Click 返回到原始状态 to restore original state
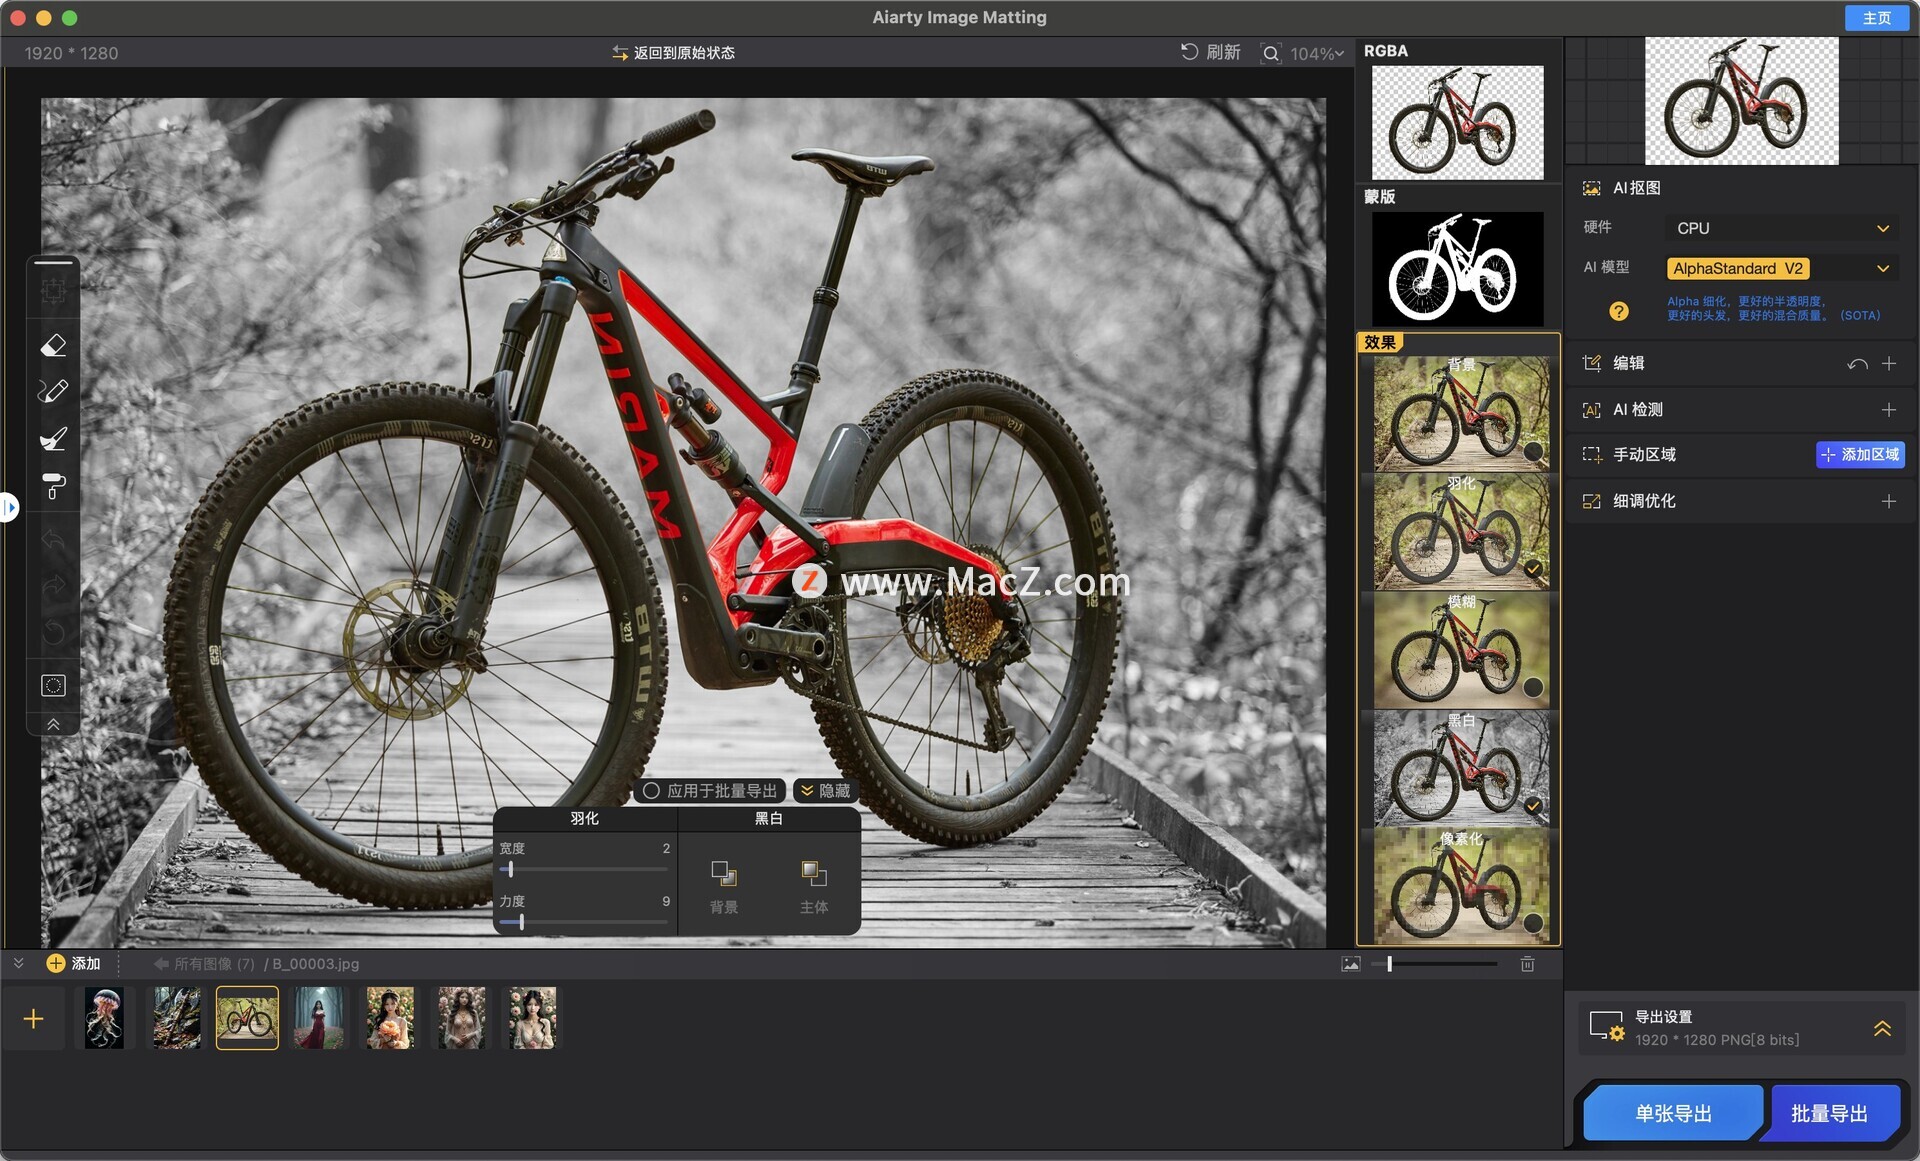1920x1161 pixels. [x=674, y=52]
